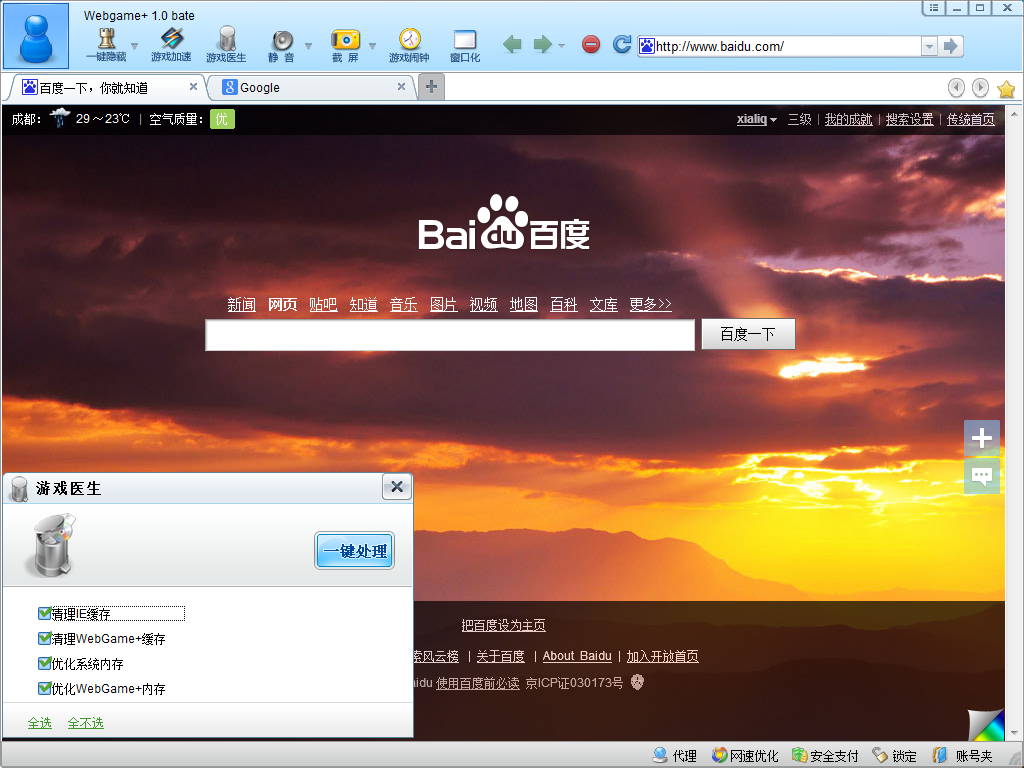Open the 音乐 music category
Screen dimensions: 1024x768
pos(404,304)
